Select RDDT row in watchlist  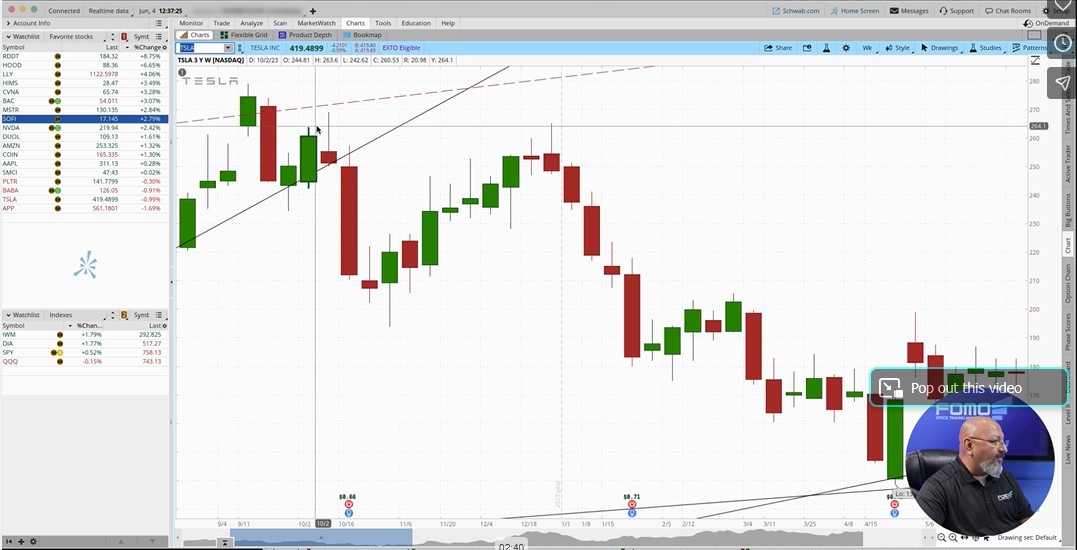click(x=84, y=56)
